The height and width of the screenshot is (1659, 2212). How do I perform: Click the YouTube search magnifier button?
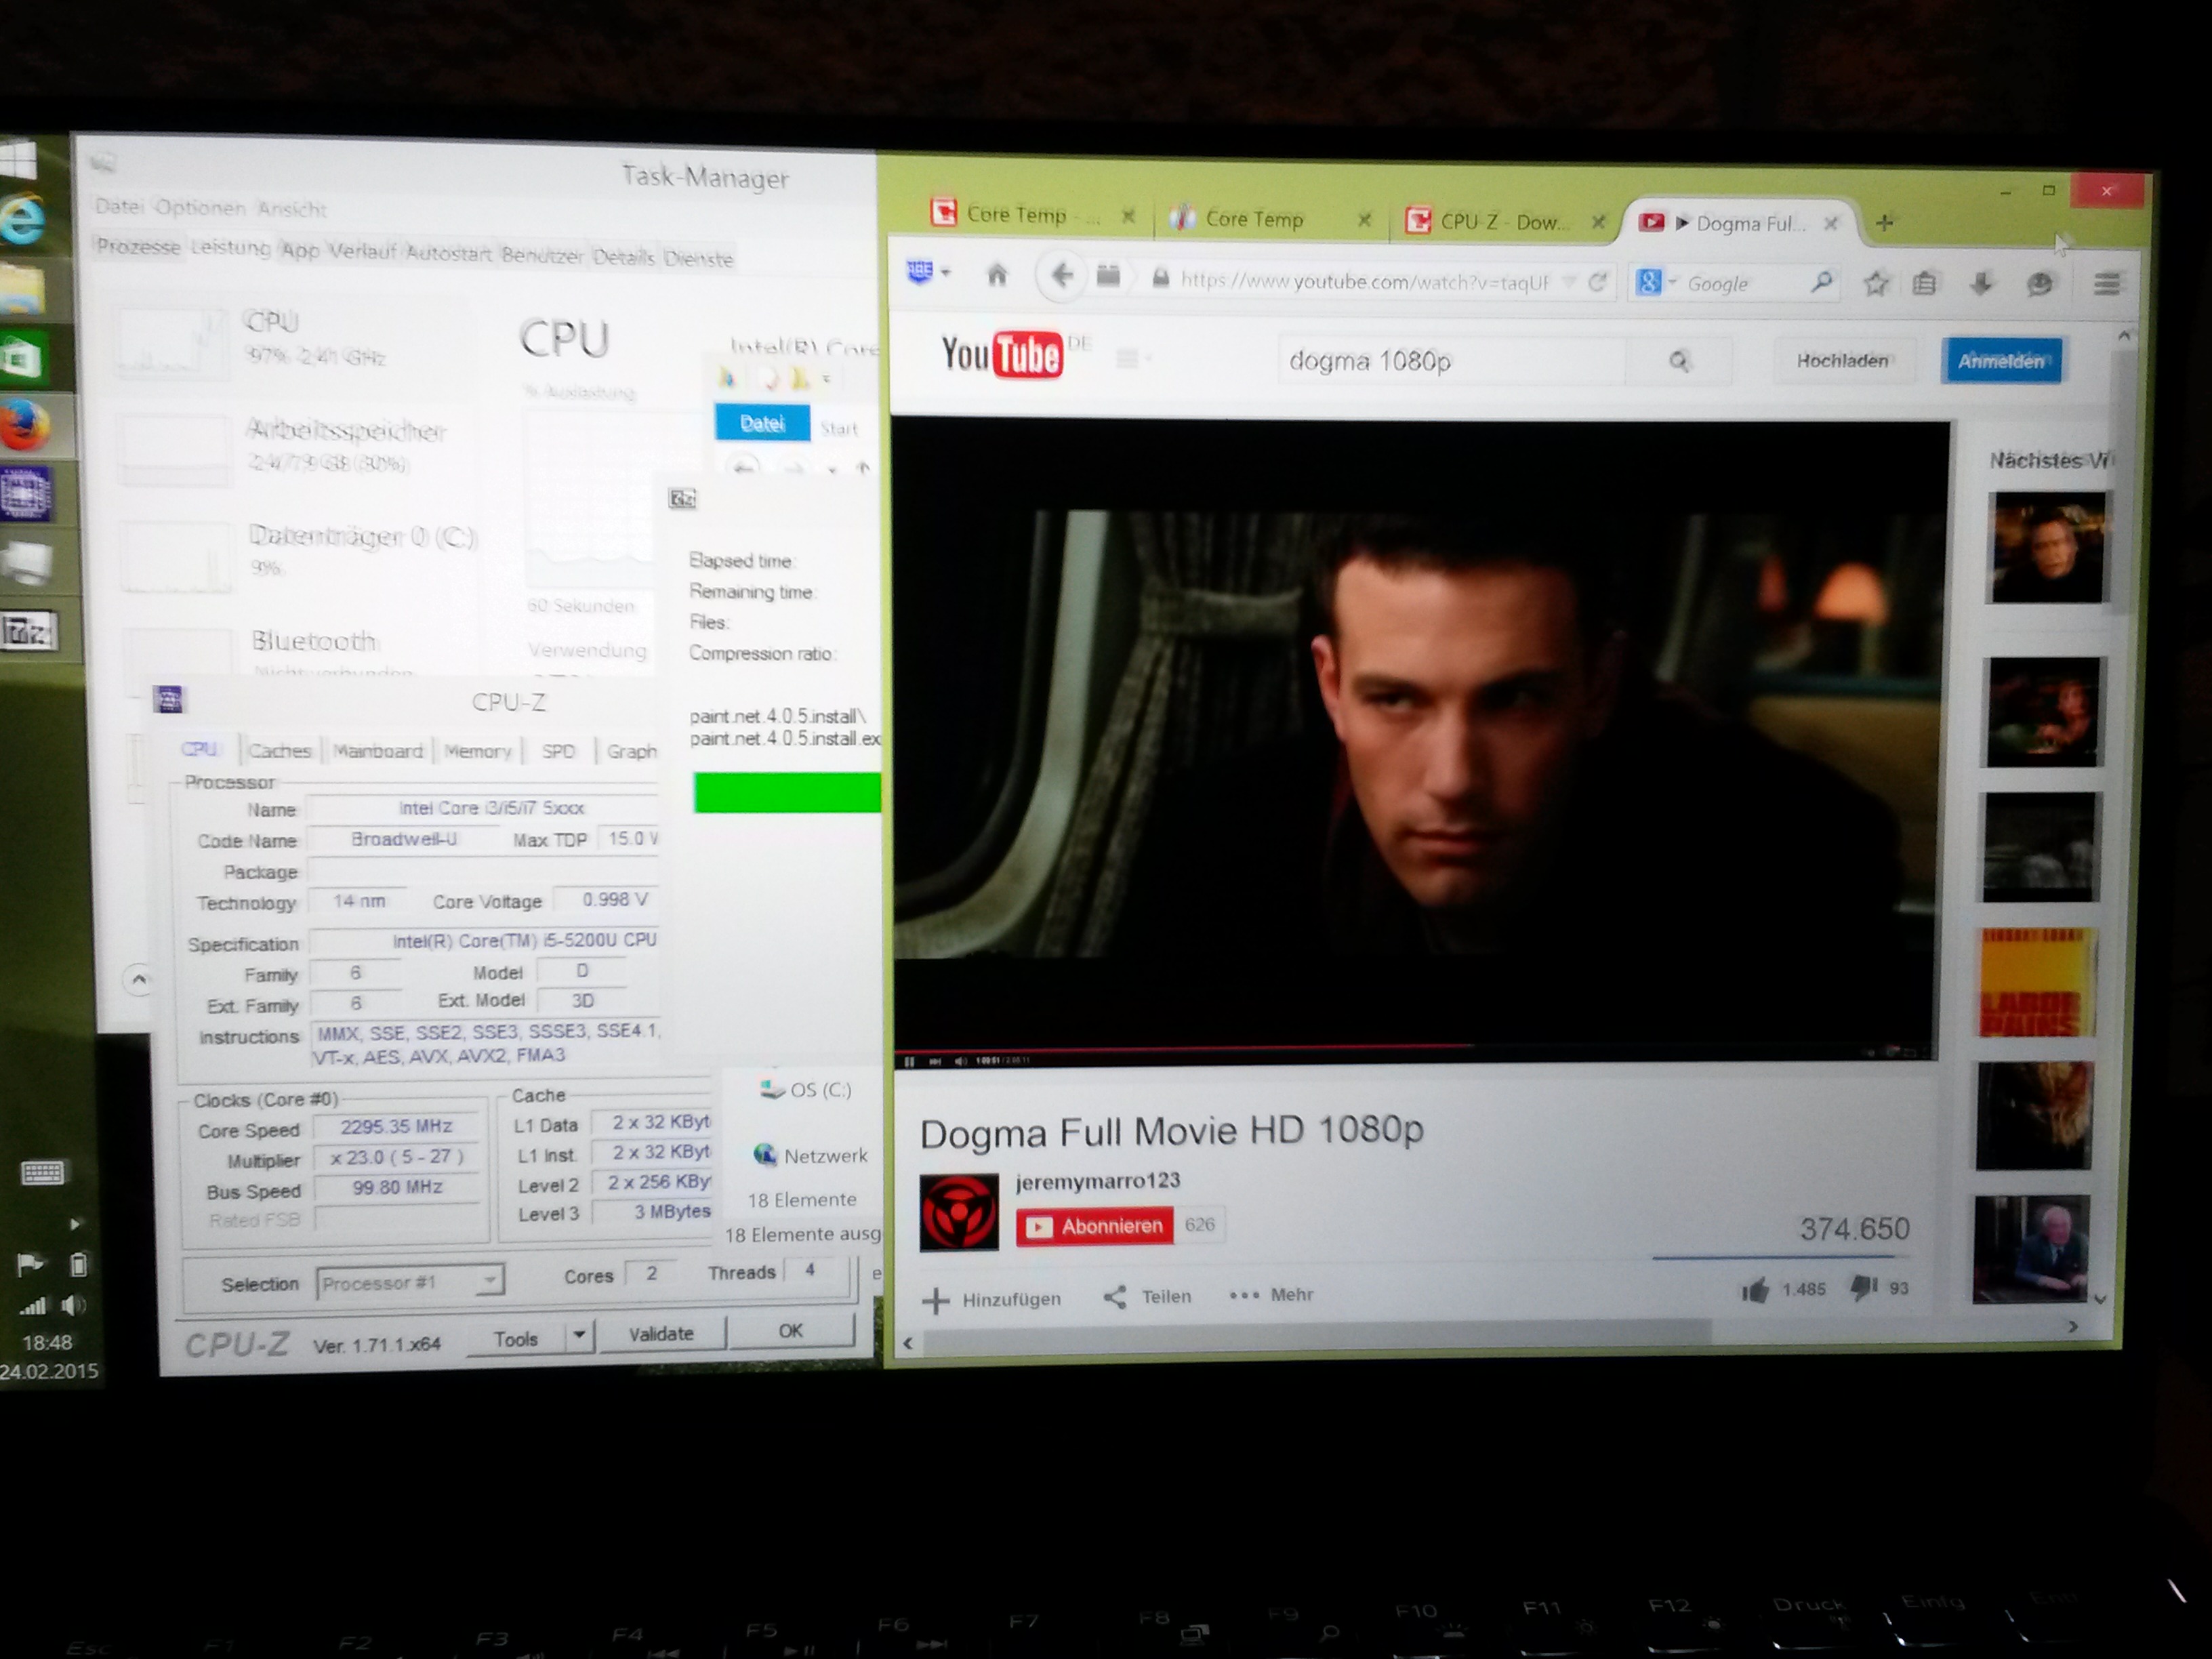coord(1679,361)
